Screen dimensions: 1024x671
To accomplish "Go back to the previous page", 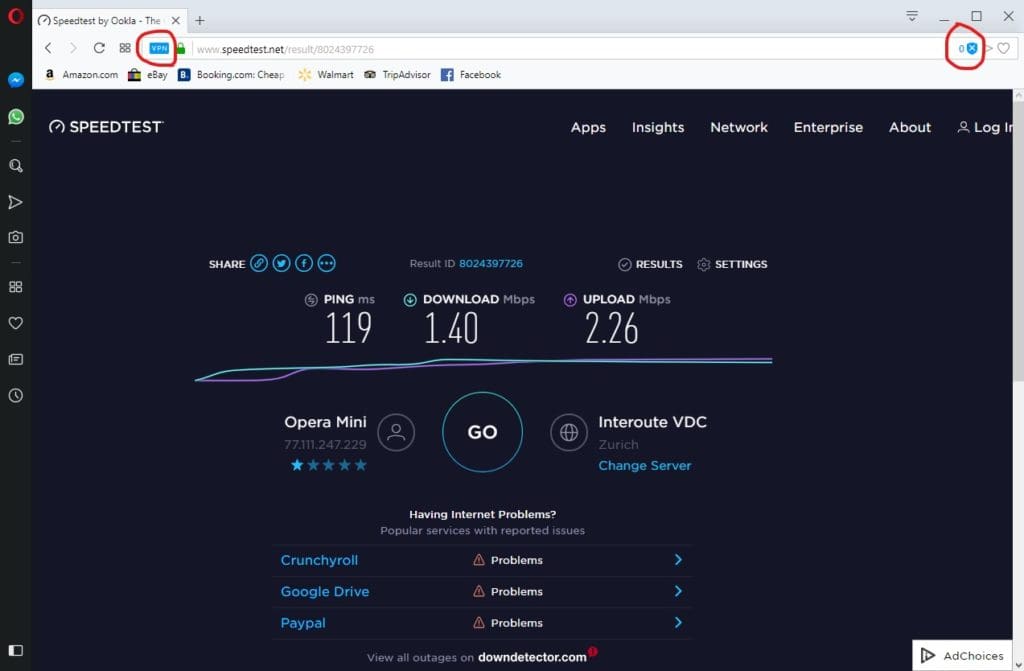I will pyautogui.click(x=48, y=48).
